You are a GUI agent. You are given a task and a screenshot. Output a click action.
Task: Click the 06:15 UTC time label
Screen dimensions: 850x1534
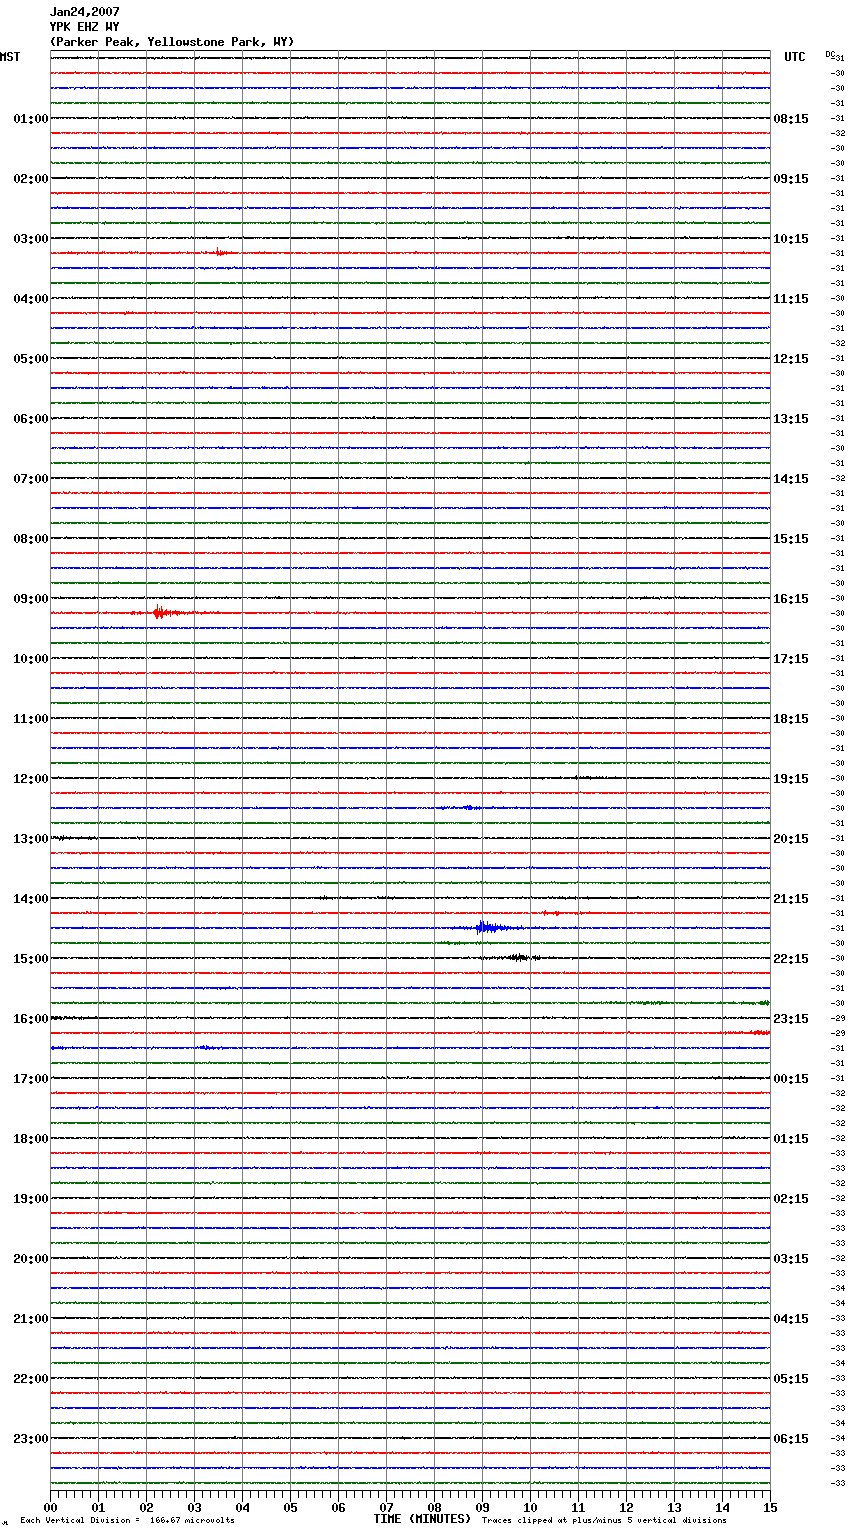tap(791, 1439)
